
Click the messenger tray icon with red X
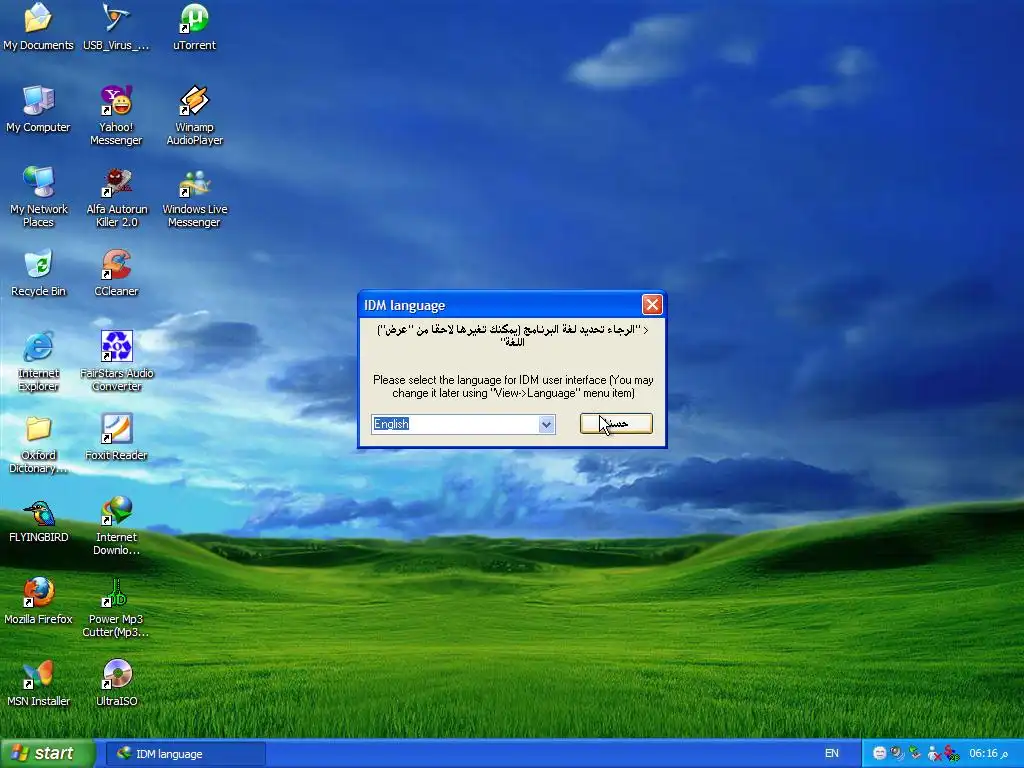[x=934, y=754]
